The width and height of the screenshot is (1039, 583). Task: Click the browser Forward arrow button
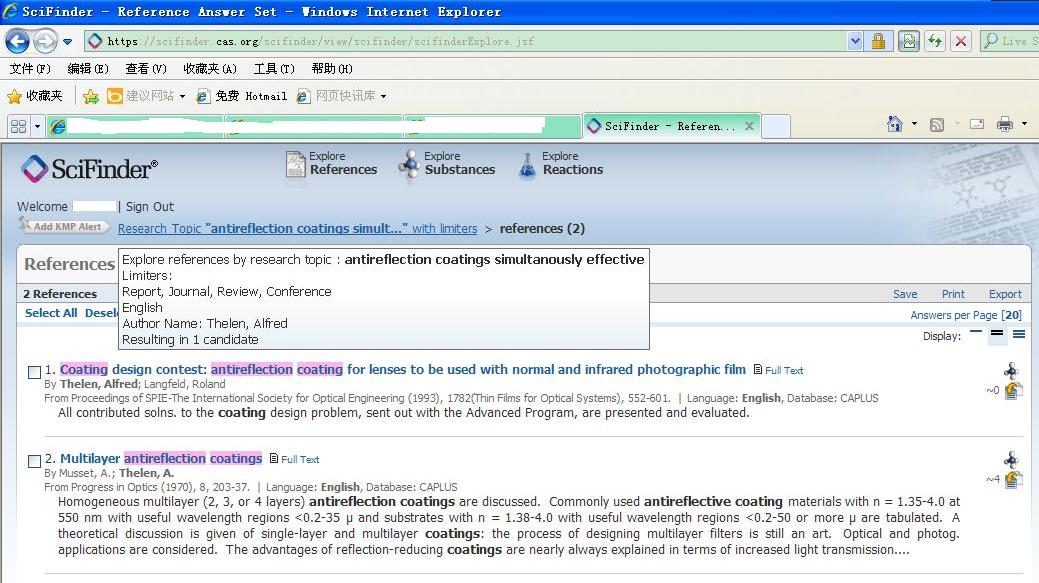tap(45, 41)
